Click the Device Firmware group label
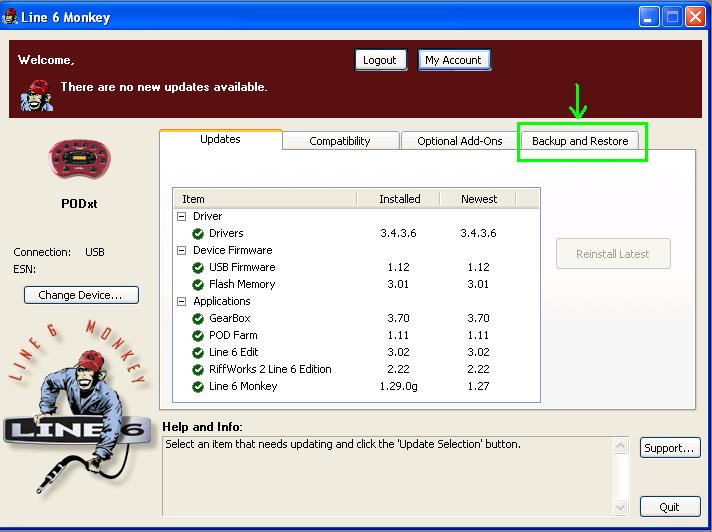This screenshot has height=532, width=712. [232, 250]
